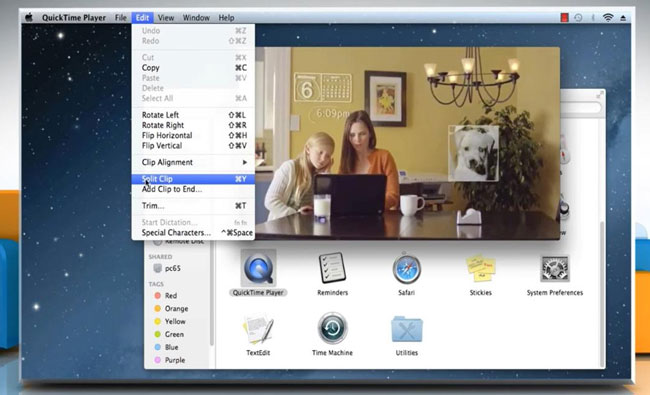Expand the Clip Alignment submenu
This screenshot has width=650, height=395.
click(193, 162)
